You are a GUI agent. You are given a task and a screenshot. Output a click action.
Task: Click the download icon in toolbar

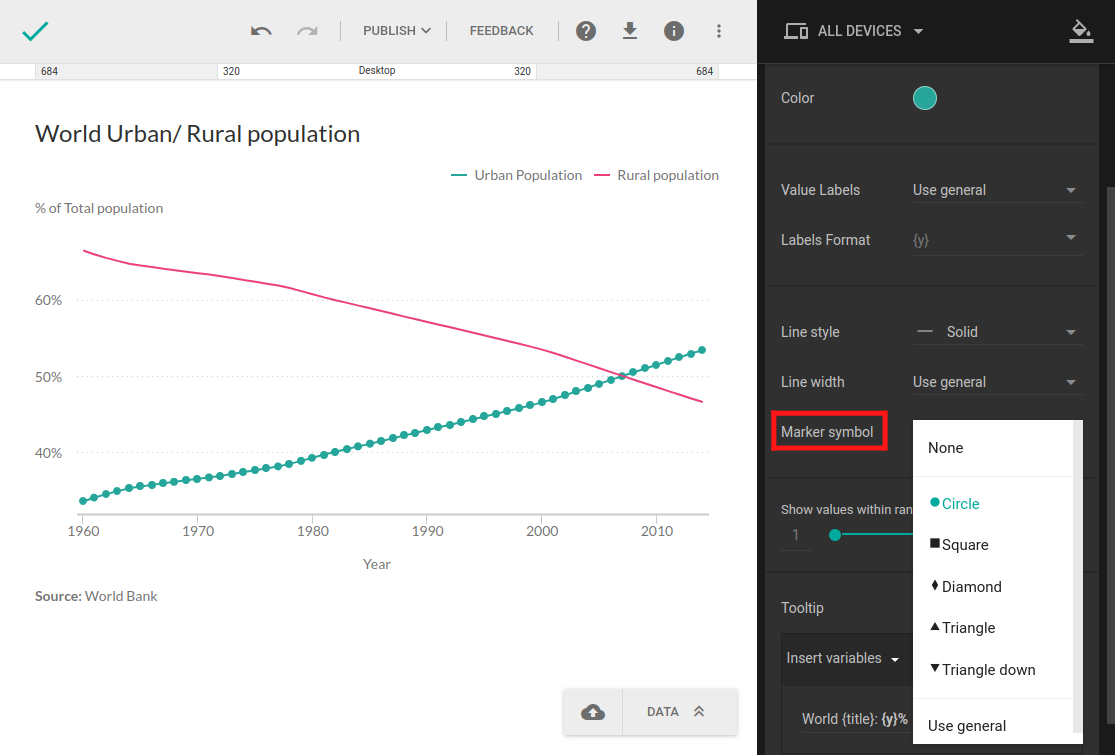tap(630, 31)
